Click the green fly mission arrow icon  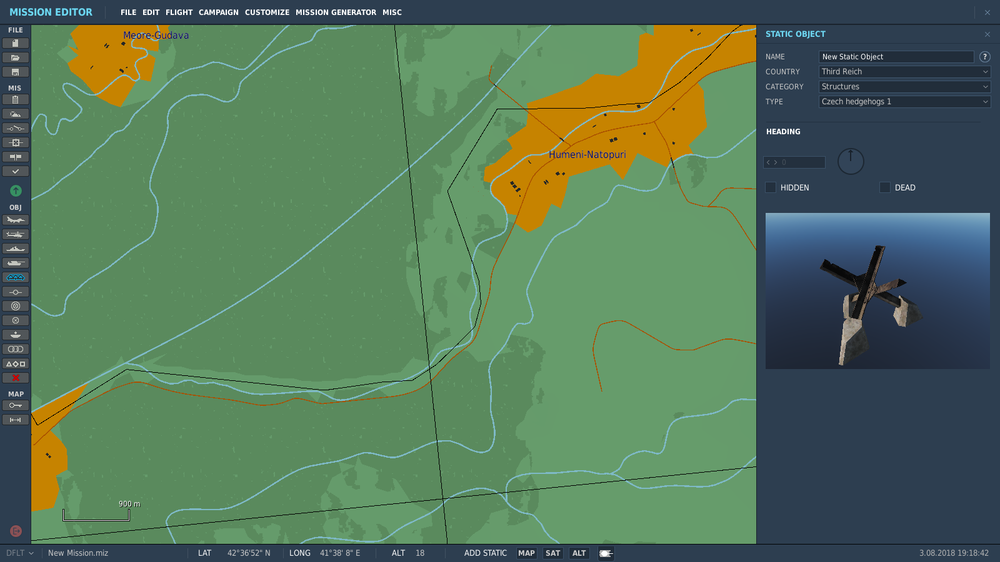16,191
